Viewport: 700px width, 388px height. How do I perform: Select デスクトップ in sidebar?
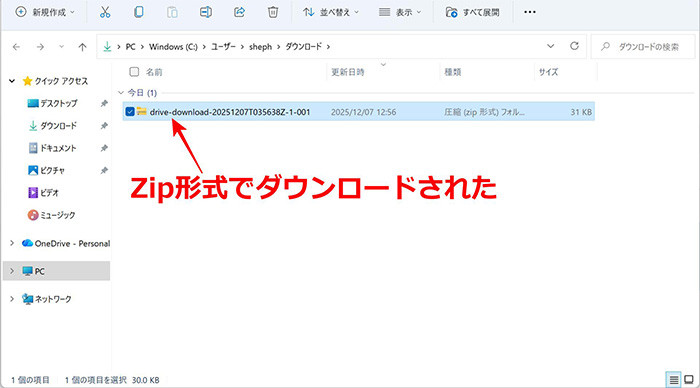pos(52,103)
